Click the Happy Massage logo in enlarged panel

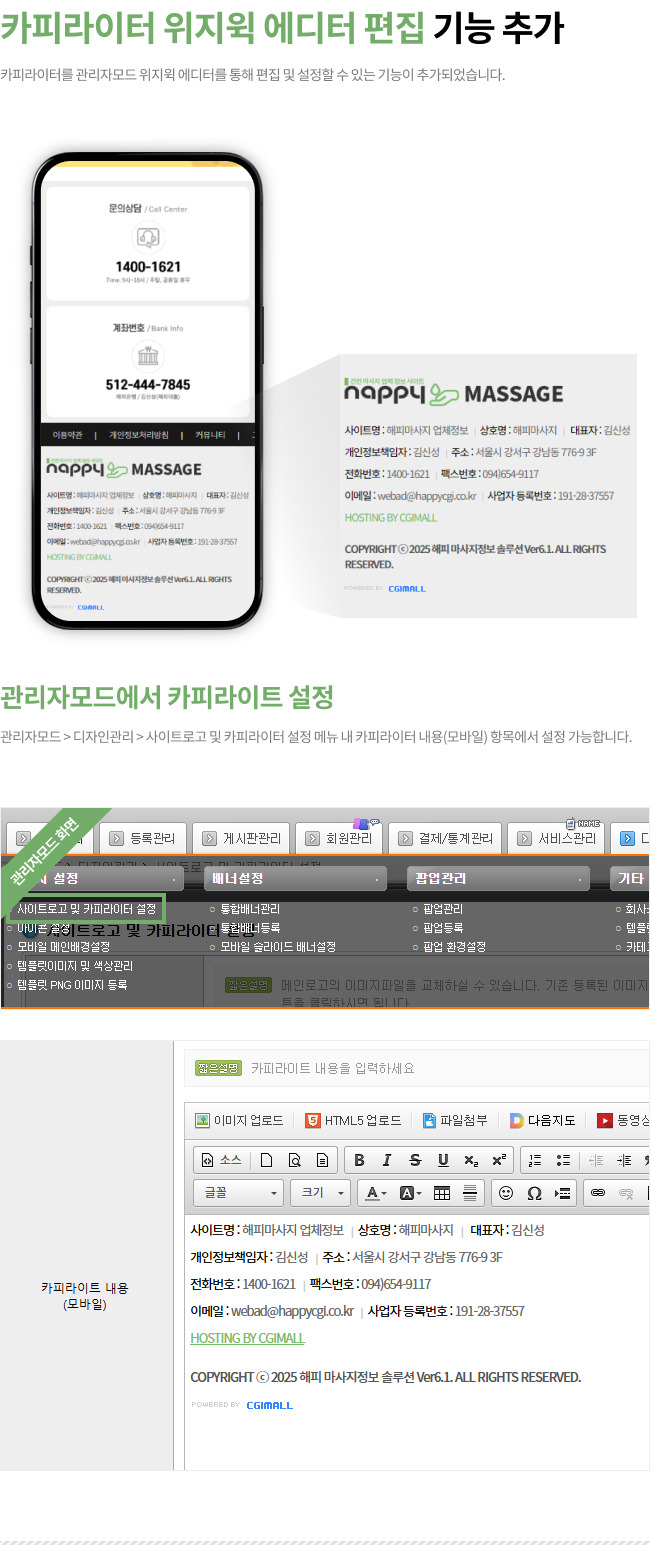(x=453, y=392)
